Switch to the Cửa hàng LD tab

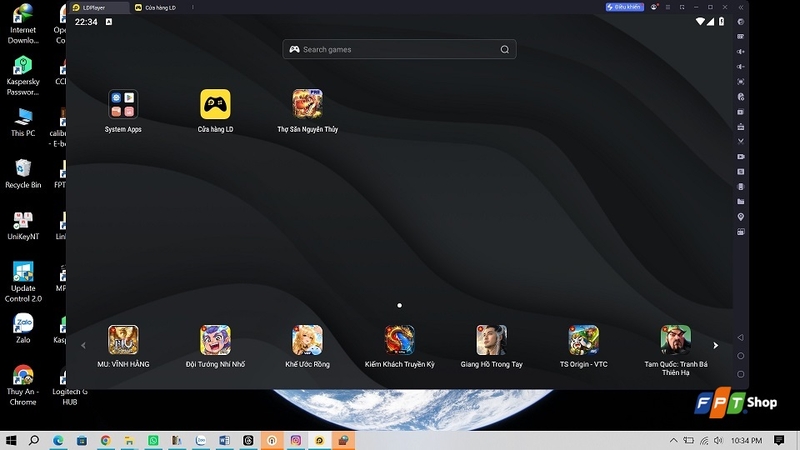click(x=158, y=8)
